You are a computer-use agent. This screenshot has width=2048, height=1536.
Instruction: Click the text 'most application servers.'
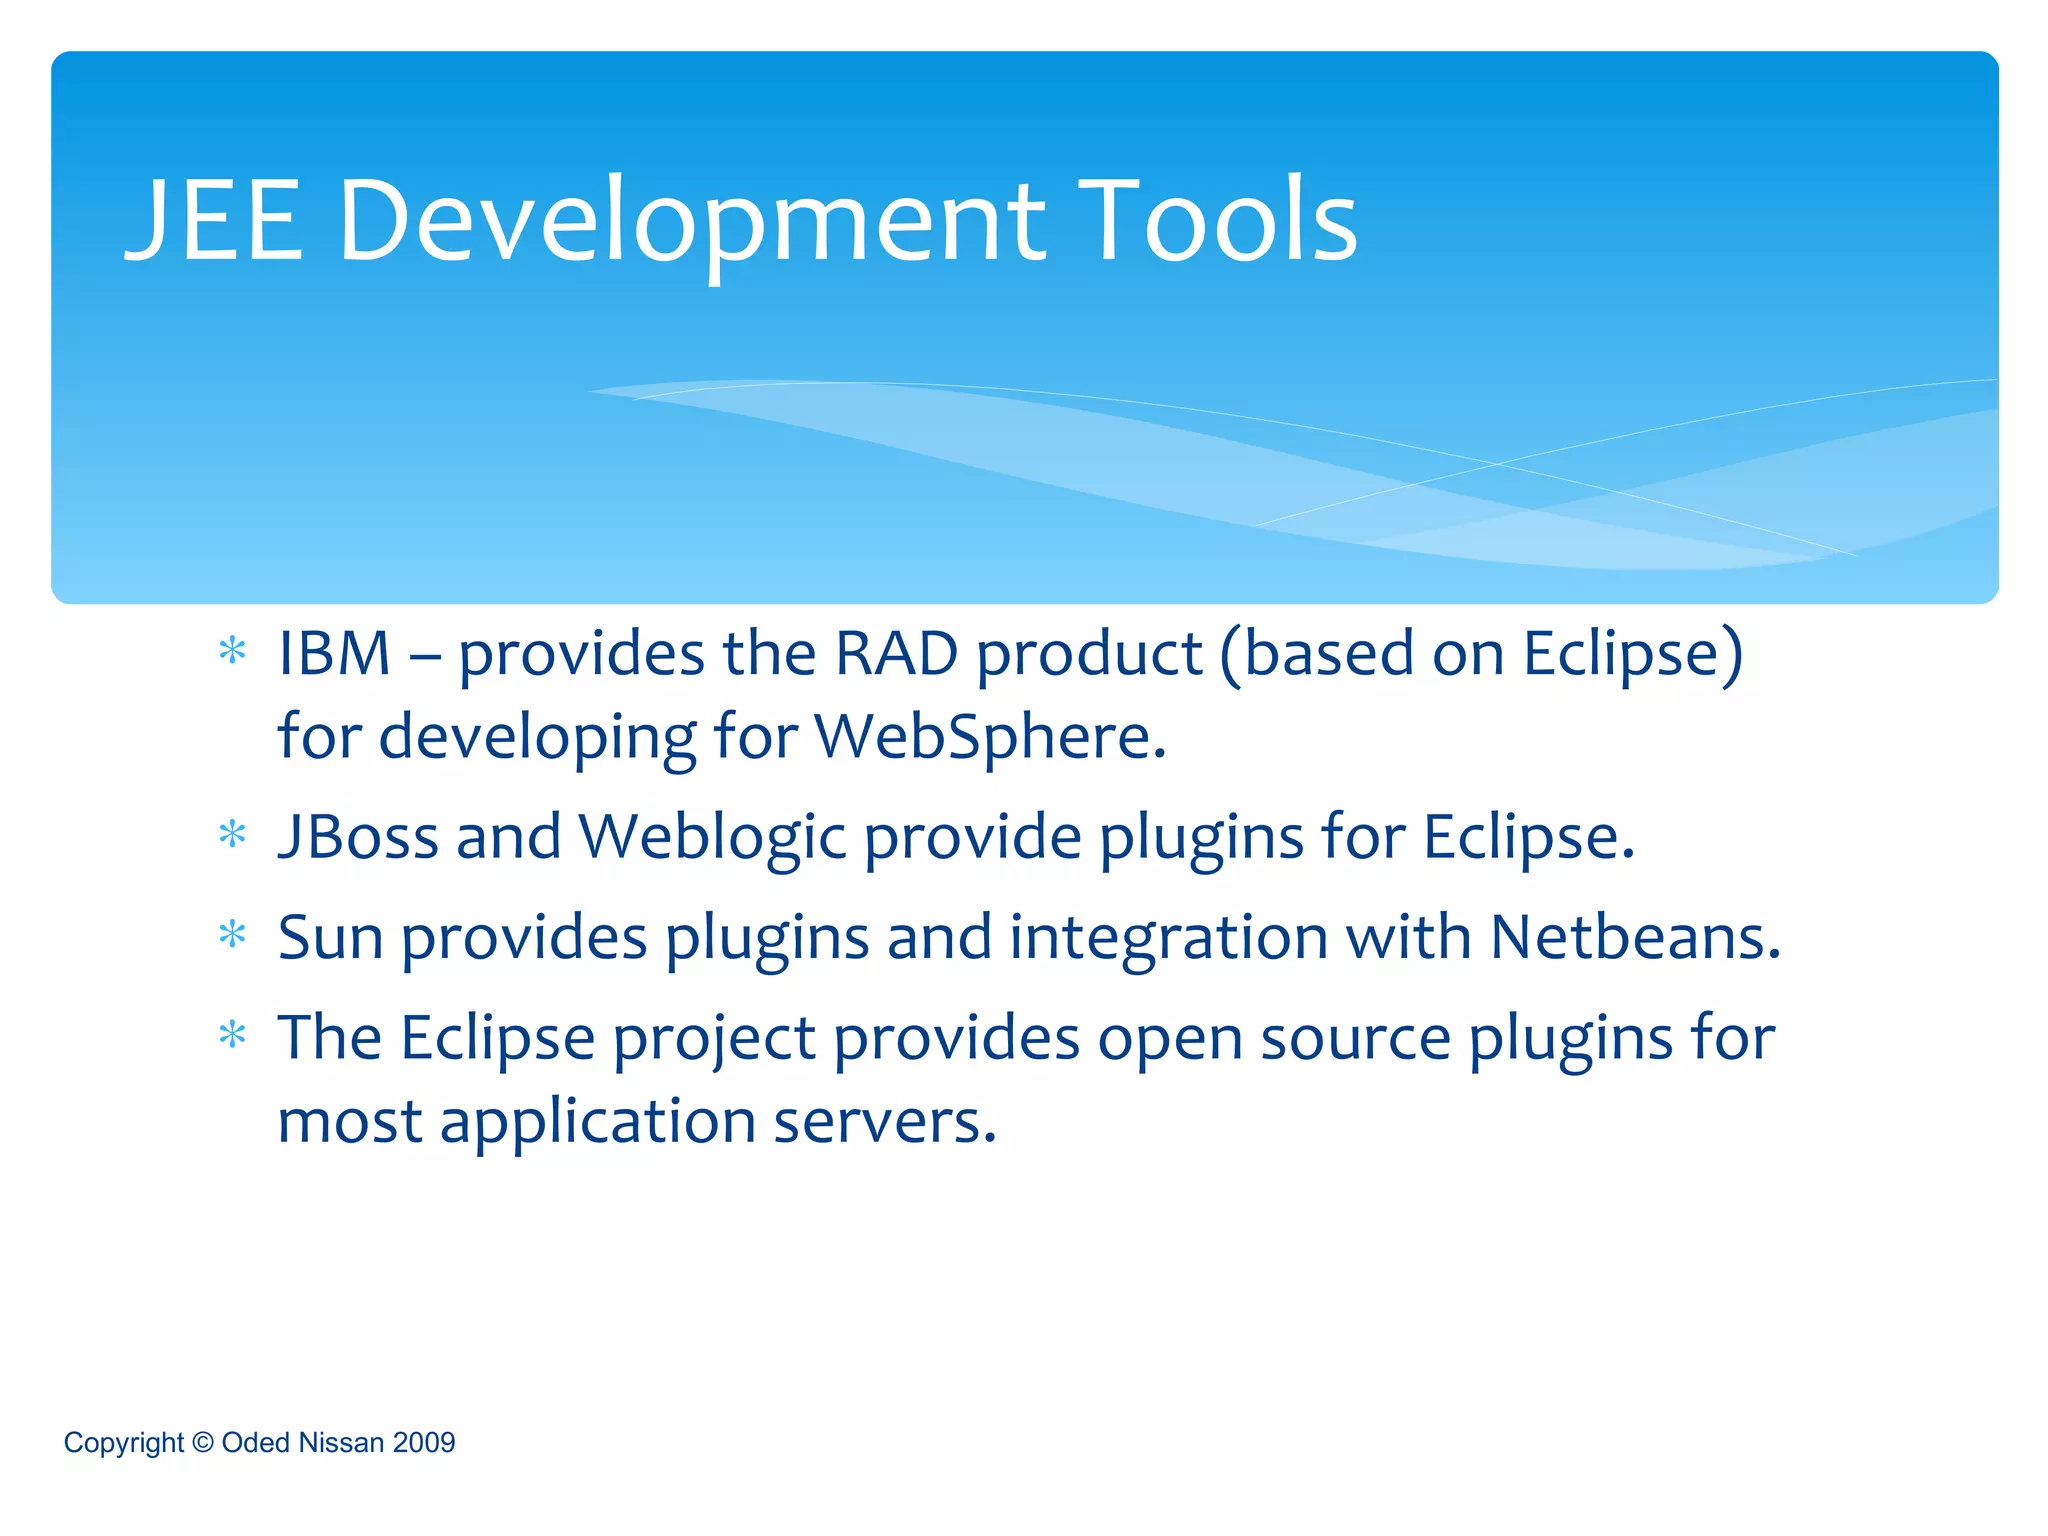tap(637, 1121)
